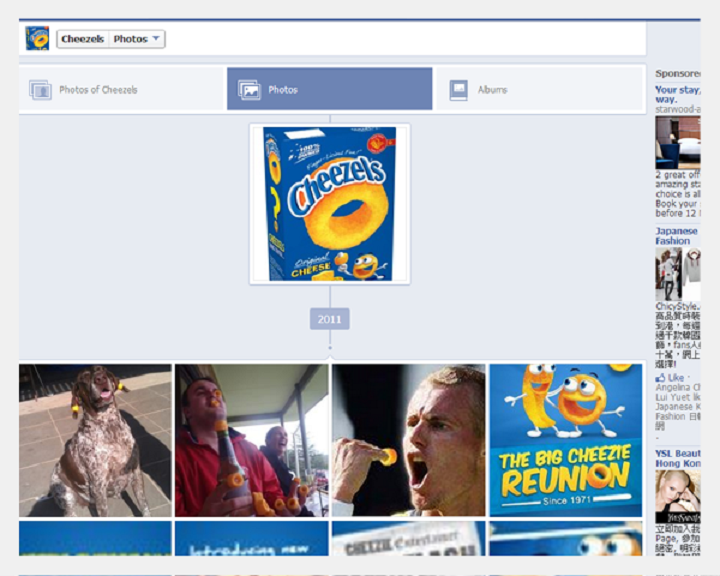
Task: Open the Photos dropdown arrow
Action: pyautogui.click(x=156, y=38)
